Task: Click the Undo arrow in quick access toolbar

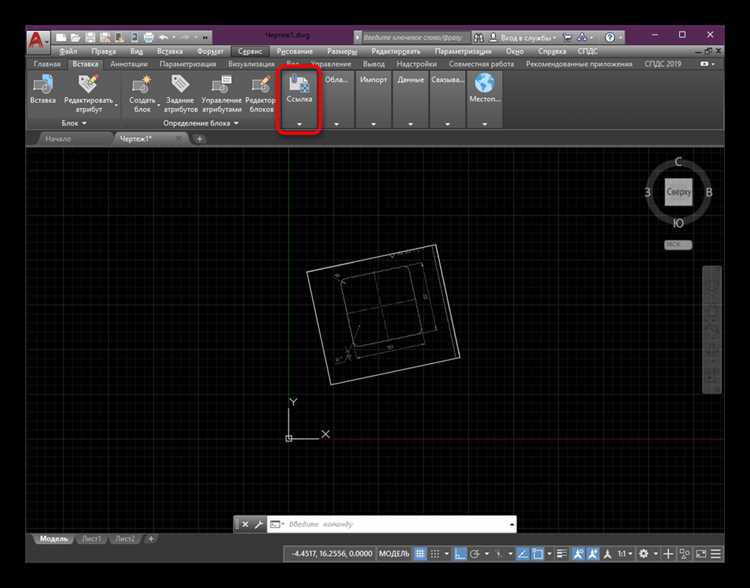Action: pyautogui.click(x=164, y=37)
